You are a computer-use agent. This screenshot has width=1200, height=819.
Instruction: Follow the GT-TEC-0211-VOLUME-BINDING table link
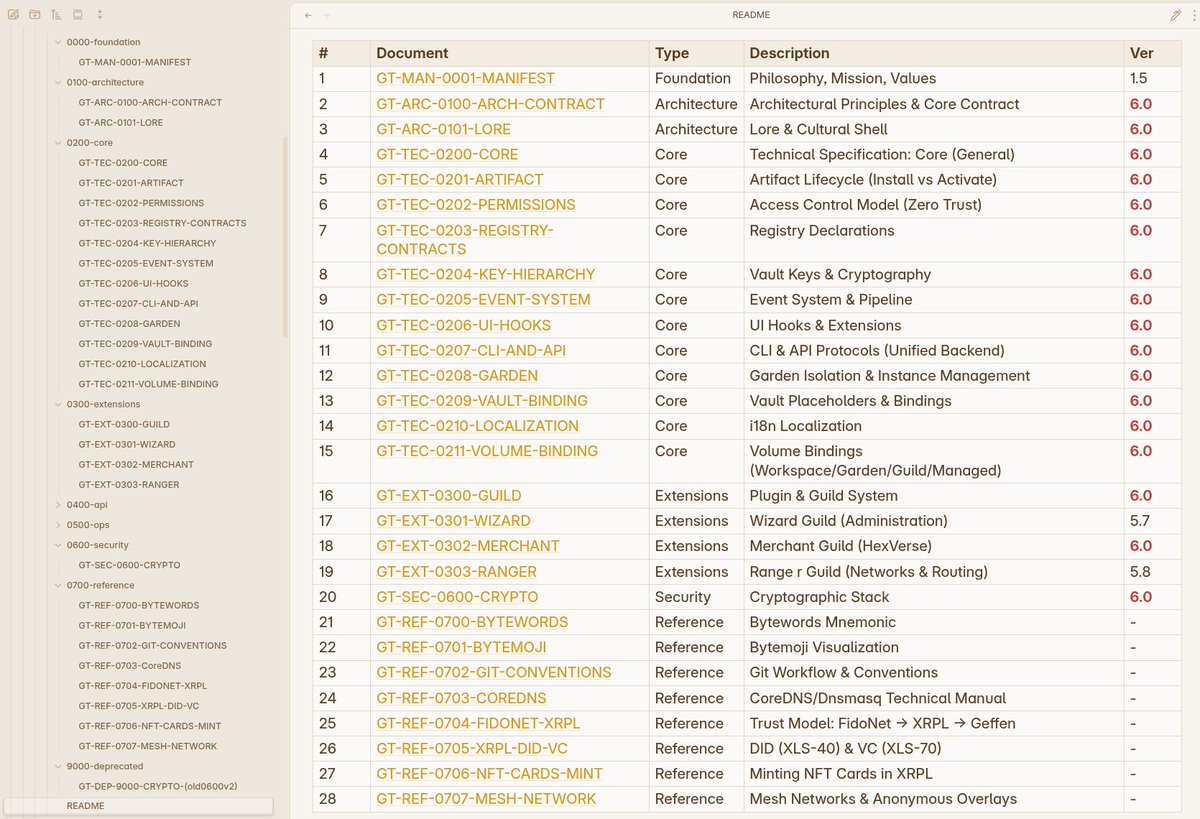pos(487,451)
